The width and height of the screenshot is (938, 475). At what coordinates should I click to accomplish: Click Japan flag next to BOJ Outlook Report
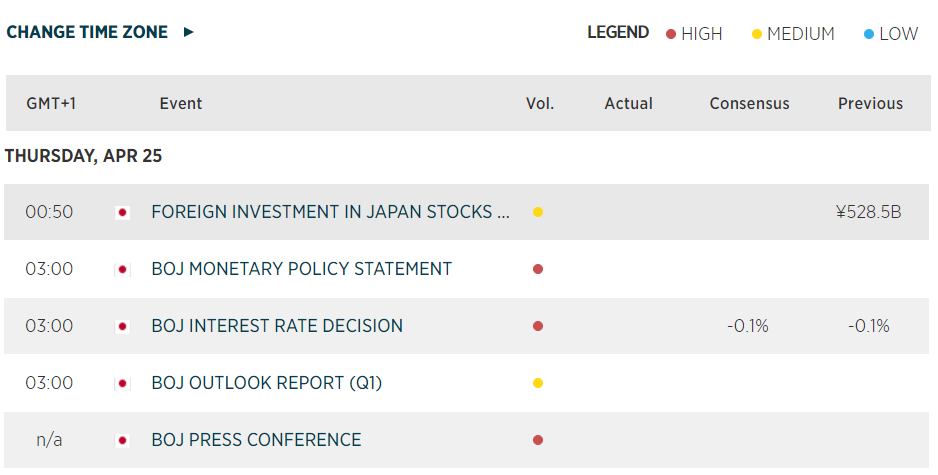(x=122, y=383)
